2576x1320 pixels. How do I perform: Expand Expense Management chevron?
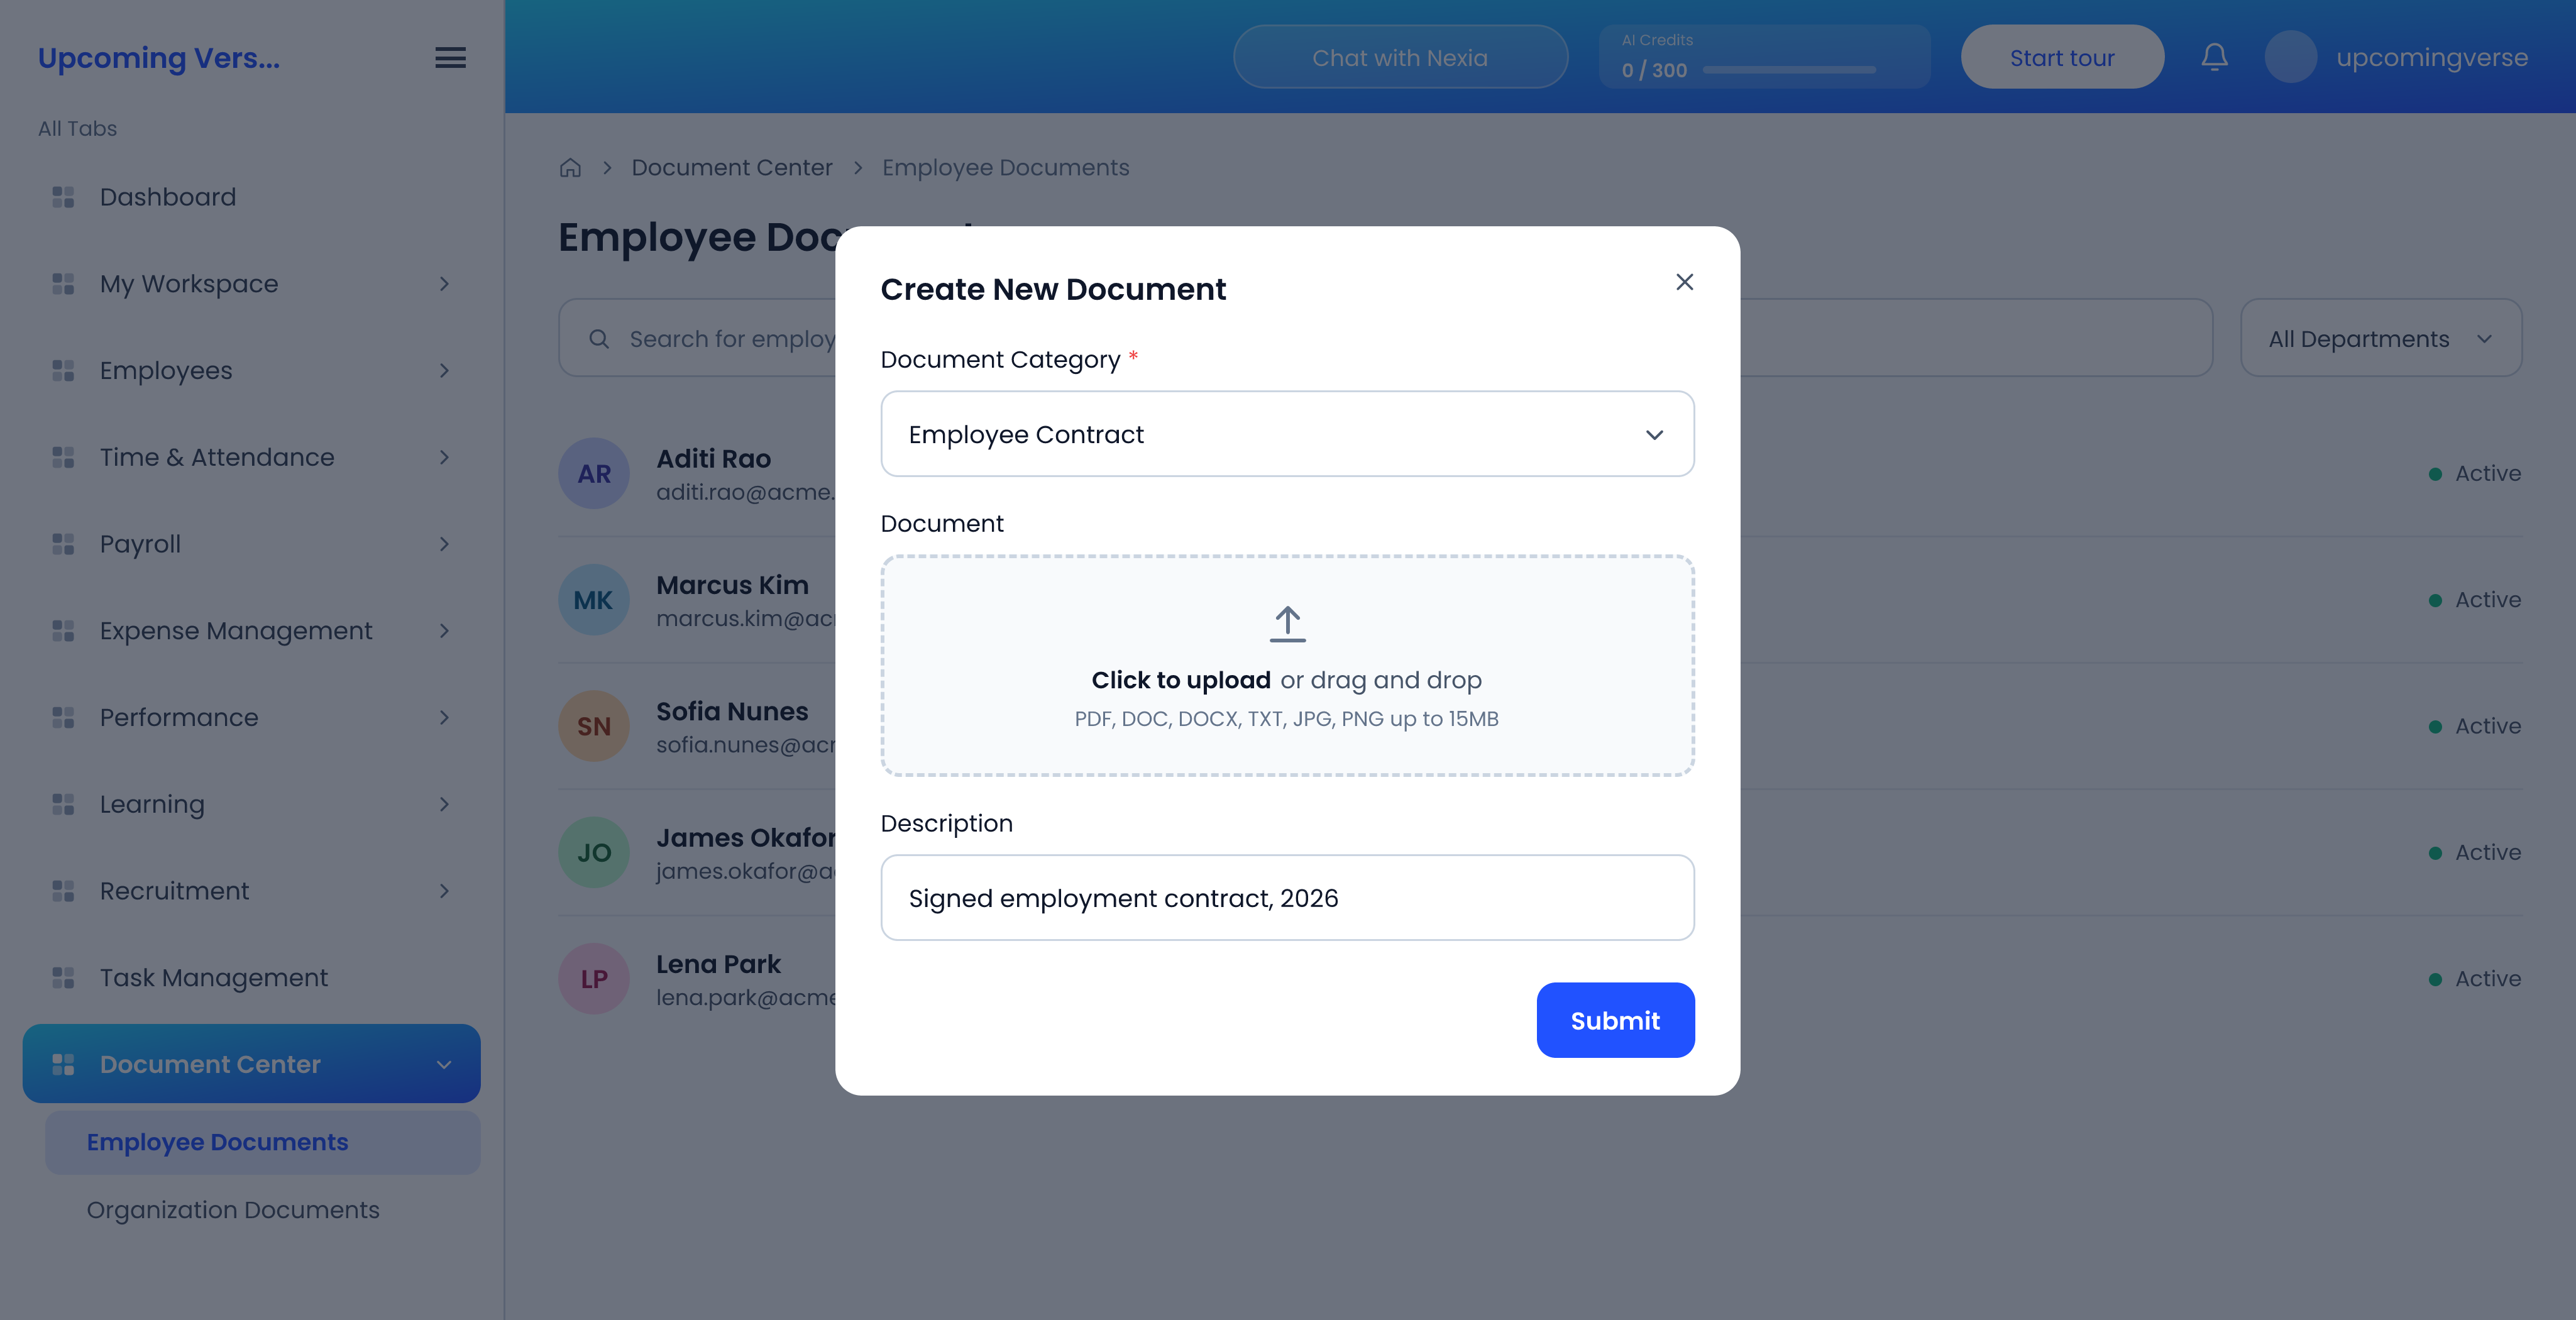[444, 631]
